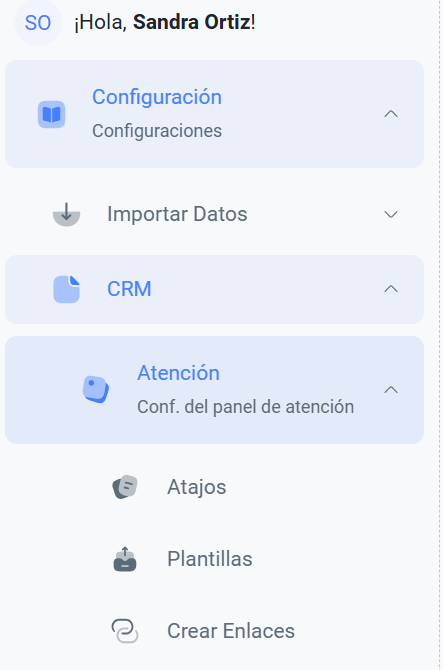Image resolution: width=443 pixels, height=670 pixels.
Task: Click the Plantillas upload tray icon
Action: point(125,559)
